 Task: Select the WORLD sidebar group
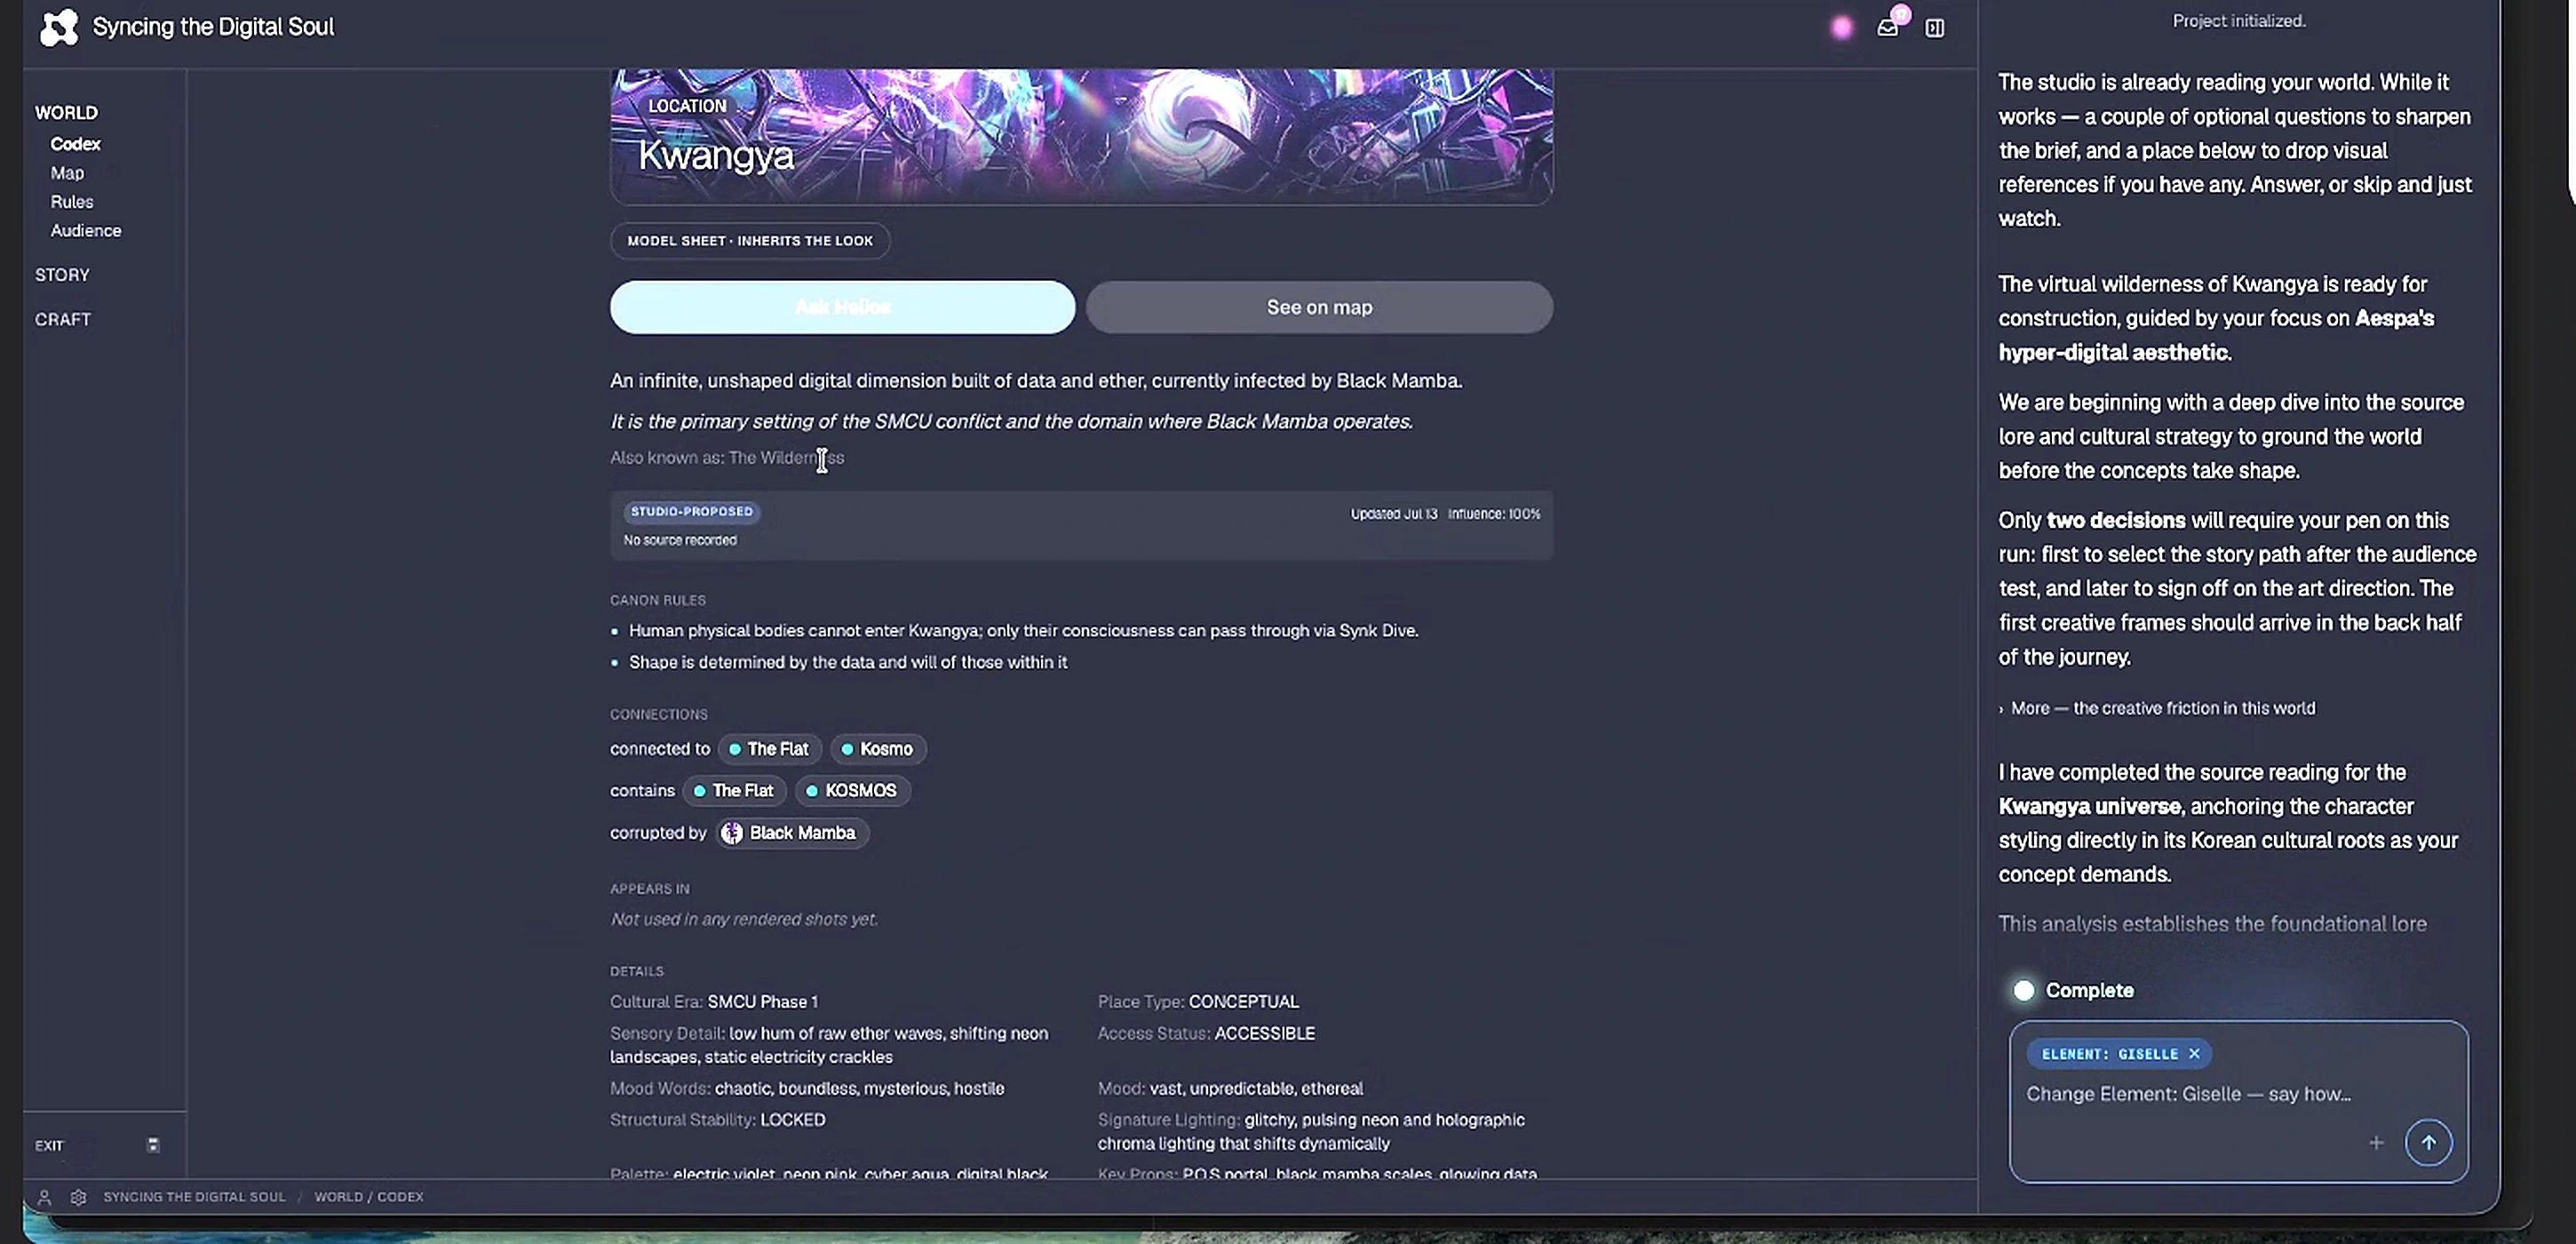[x=66, y=113]
